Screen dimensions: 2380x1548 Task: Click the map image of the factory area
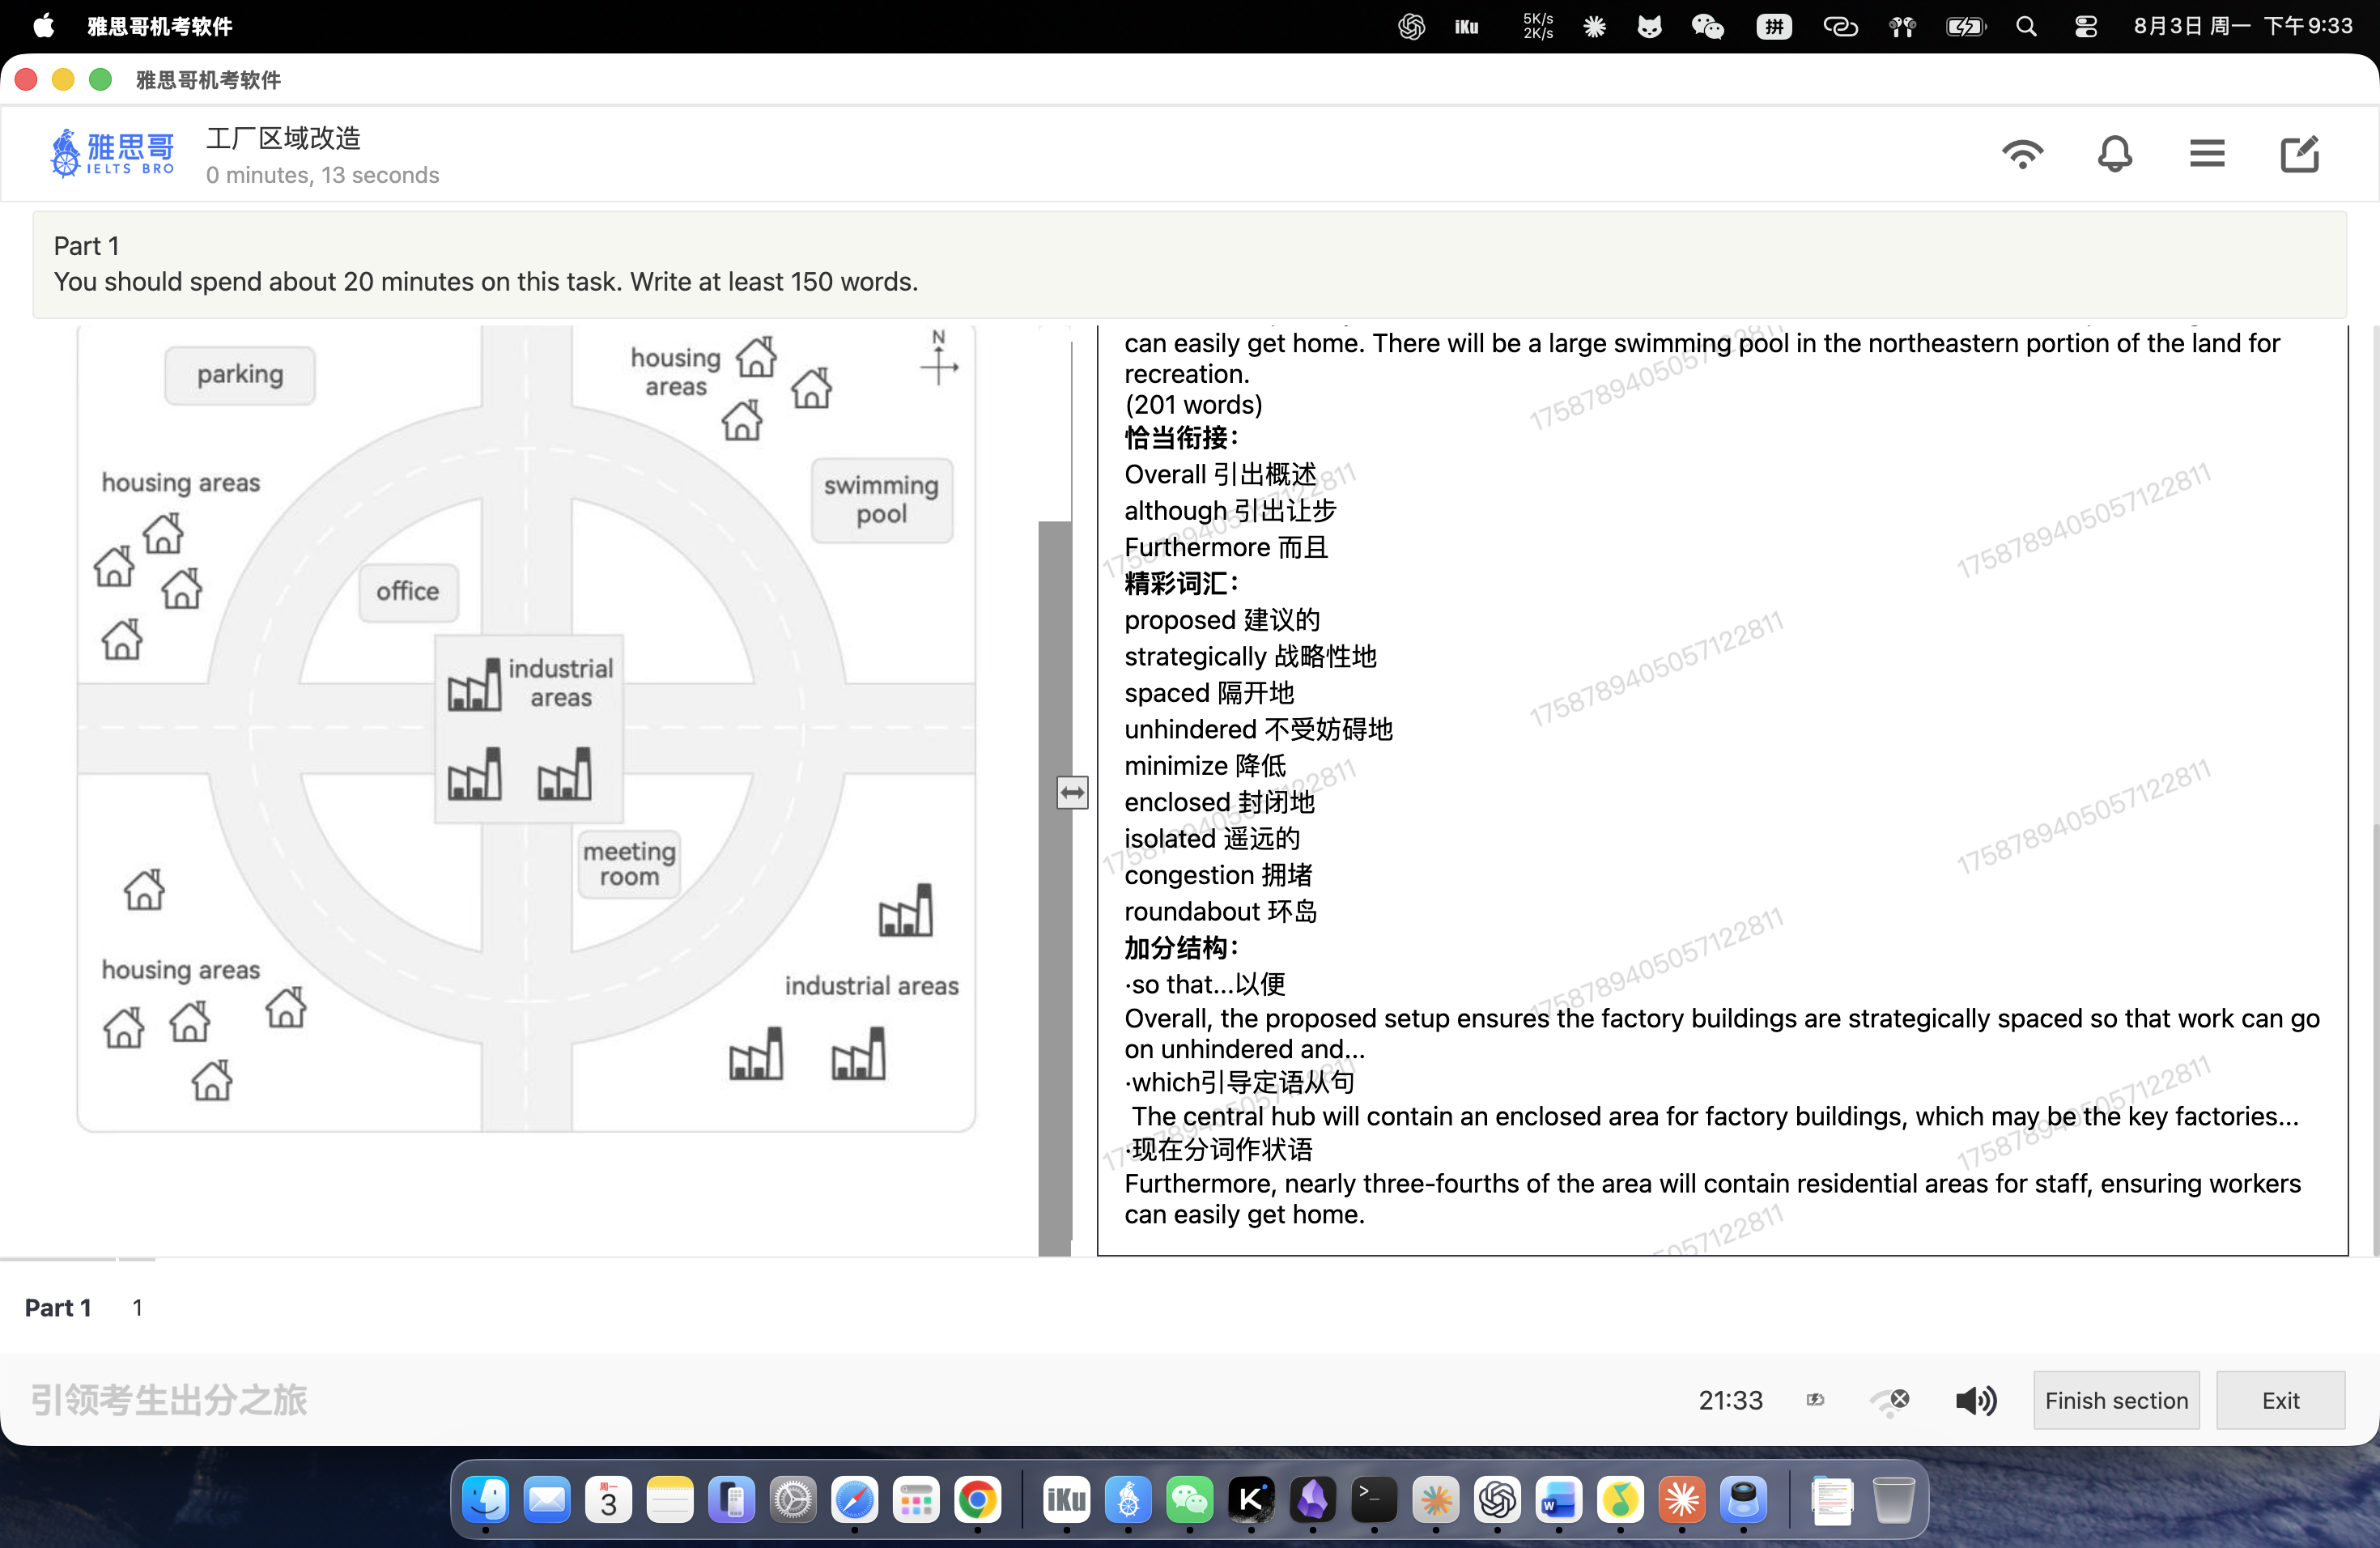[526, 728]
